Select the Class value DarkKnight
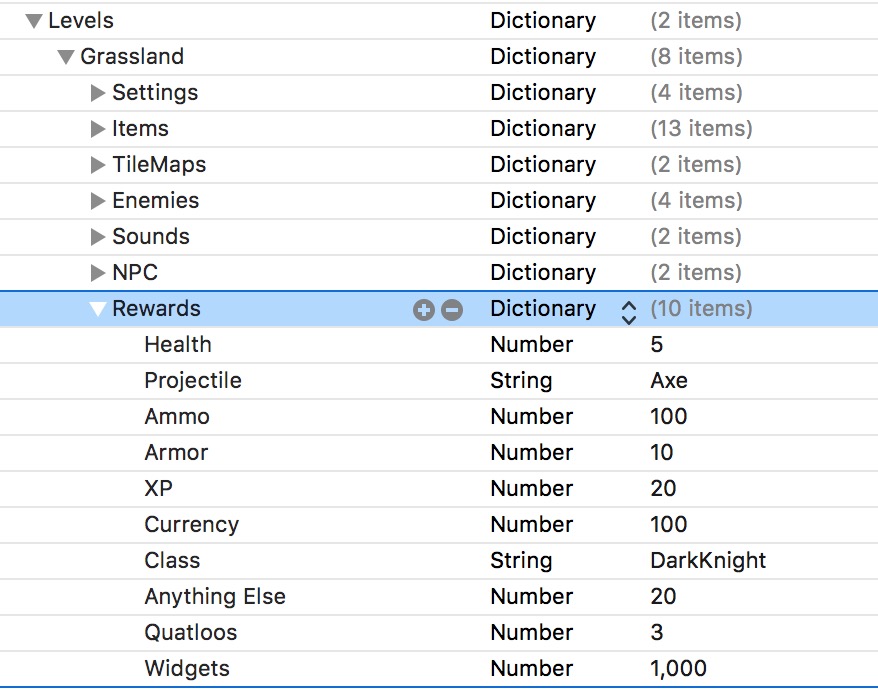The image size is (878, 692). [708, 561]
